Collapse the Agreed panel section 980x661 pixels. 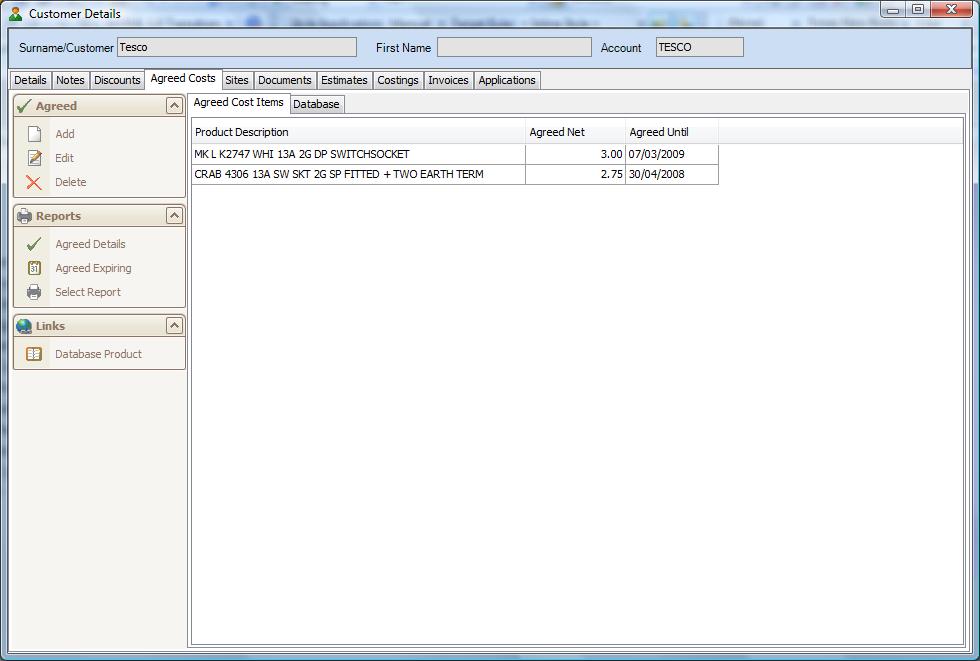174,106
